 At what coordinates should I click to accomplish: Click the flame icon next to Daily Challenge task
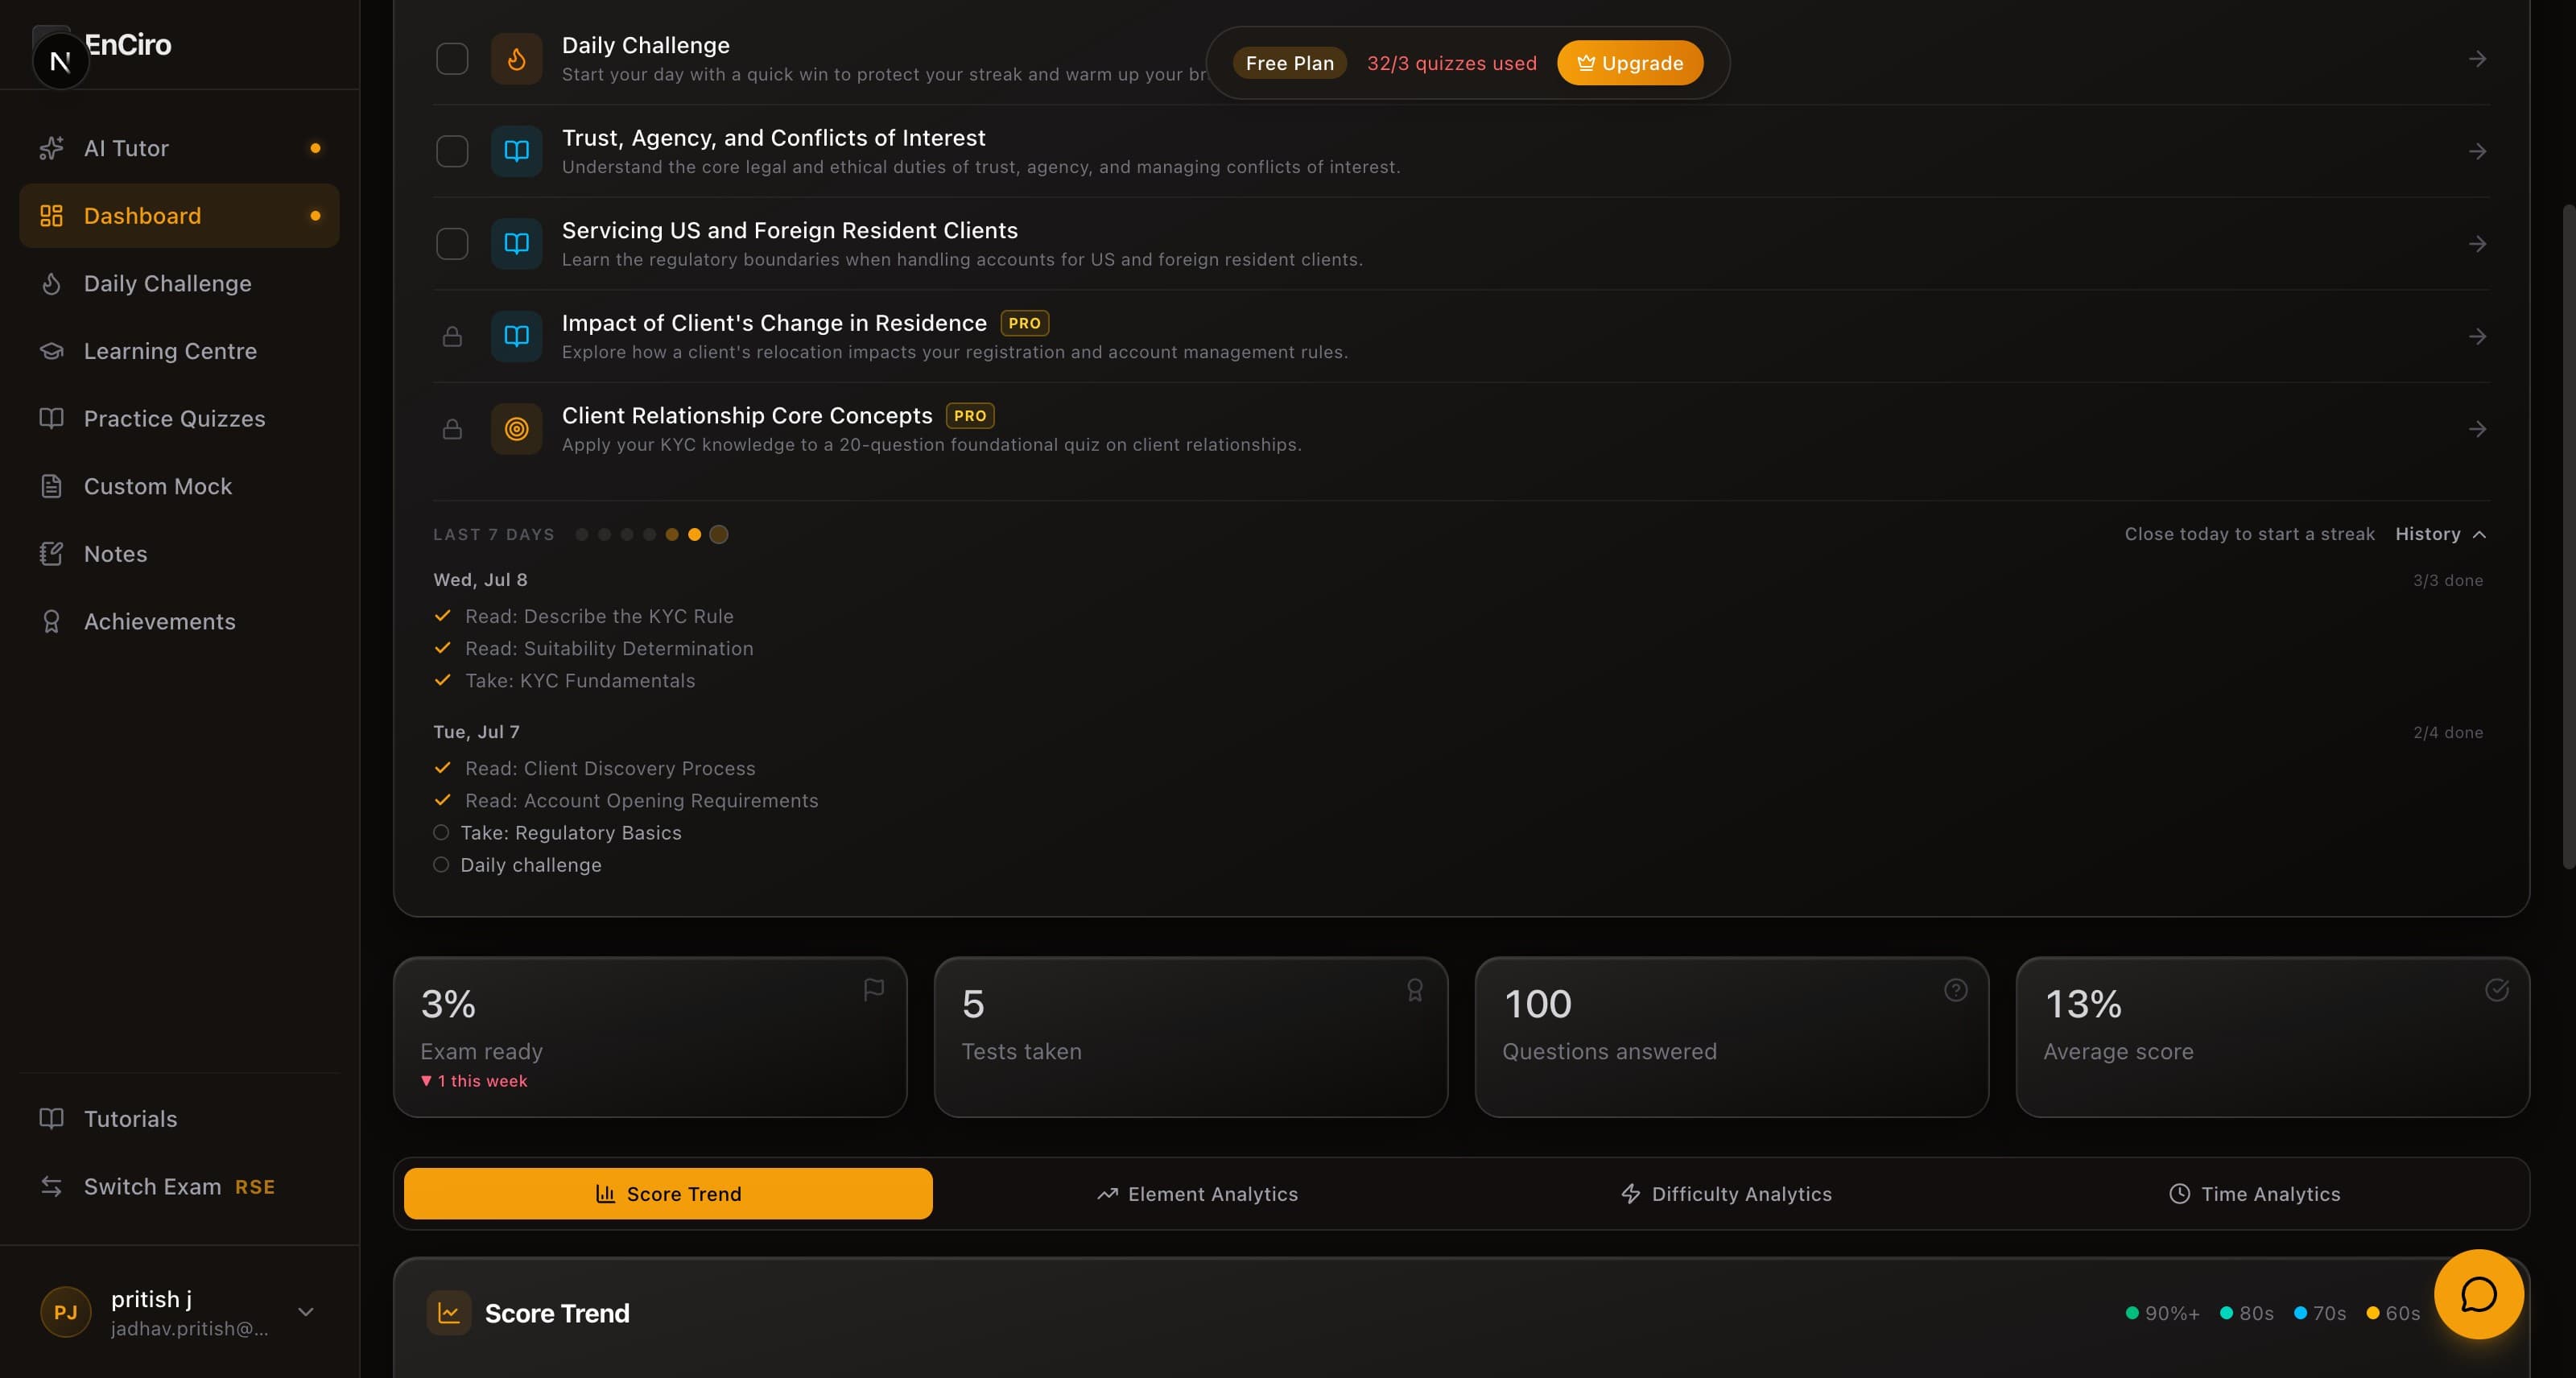click(516, 59)
